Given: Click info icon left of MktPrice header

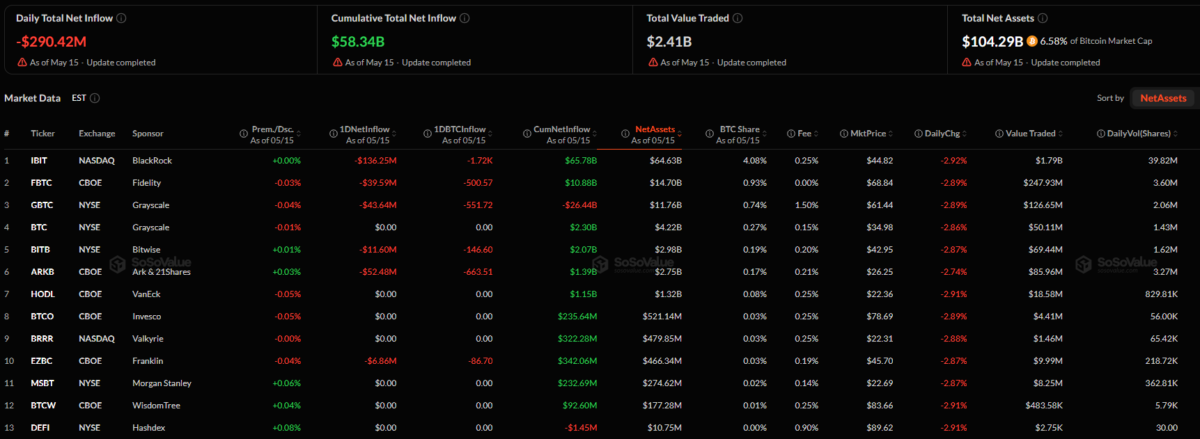Looking at the screenshot, I should click(846, 133).
